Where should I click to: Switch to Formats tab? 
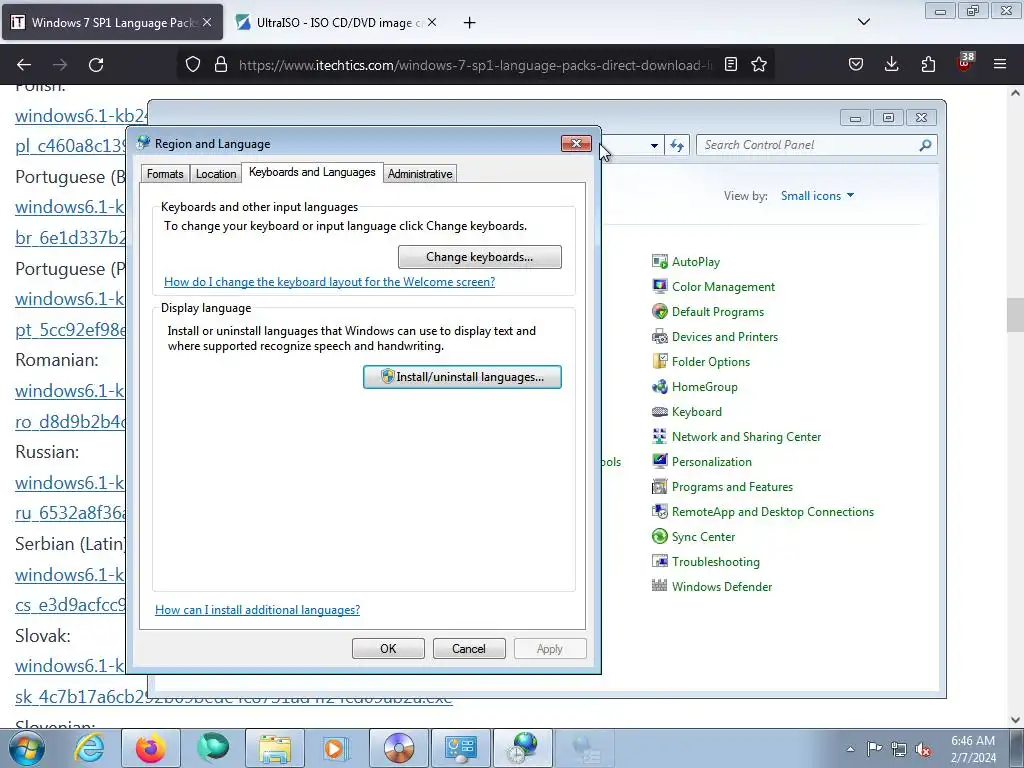coord(165,174)
